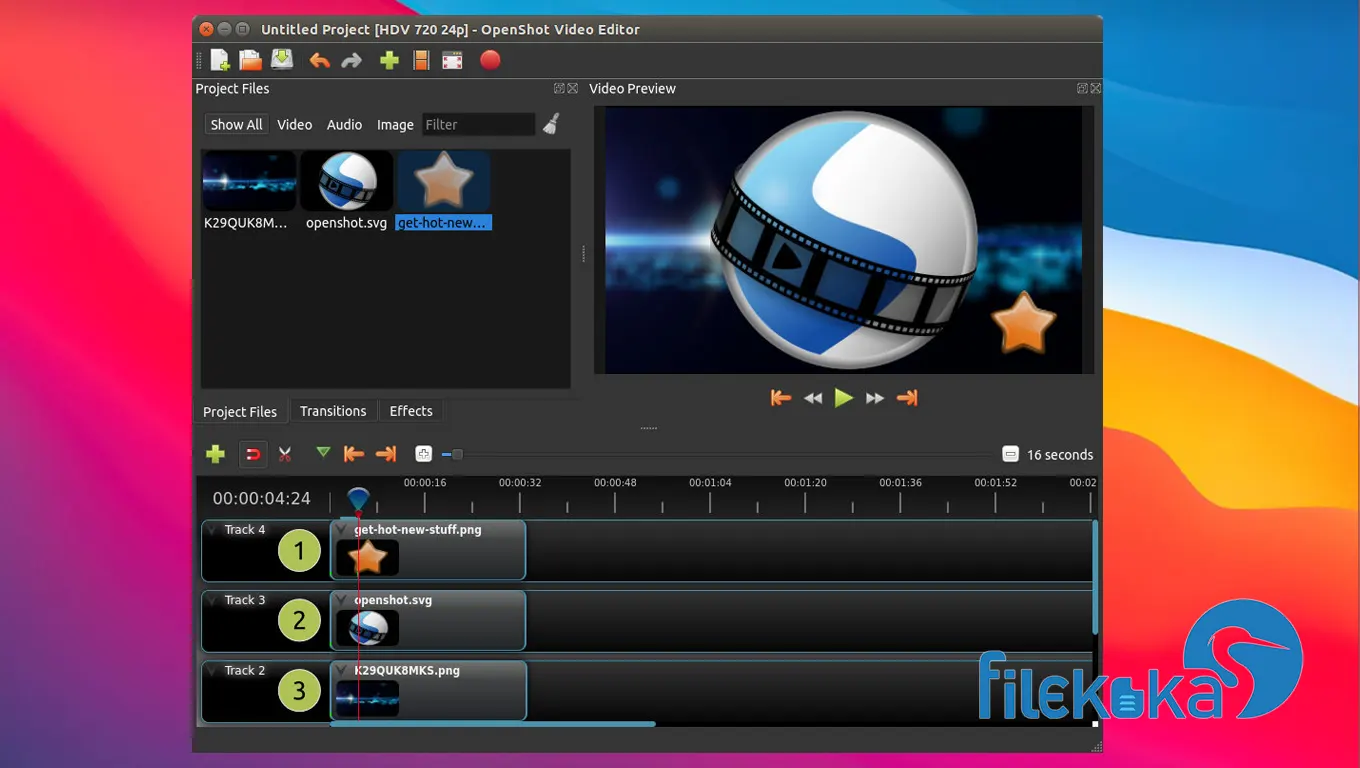Open the Track 3 dropdown arrow
The width and height of the screenshot is (1360, 768).
(x=213, y=600)
